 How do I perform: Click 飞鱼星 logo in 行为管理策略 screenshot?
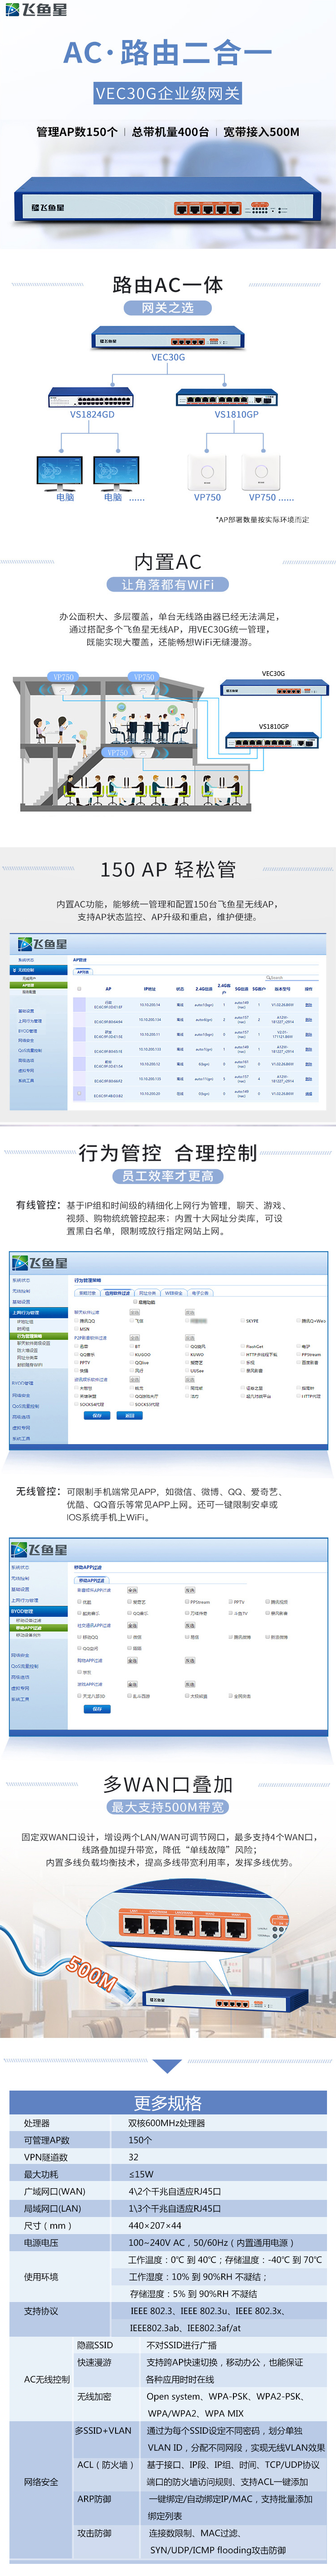pyautogui.click(x=40, y=1263)
